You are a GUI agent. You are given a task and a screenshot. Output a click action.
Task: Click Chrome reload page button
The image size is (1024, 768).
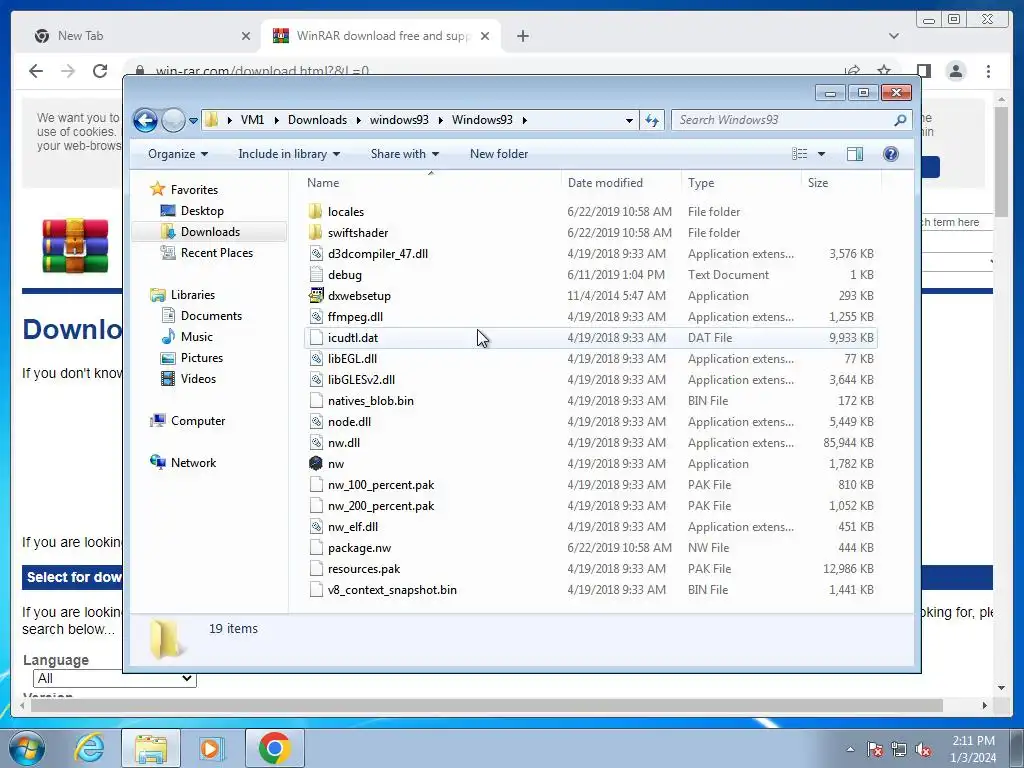tap(99, 71)
